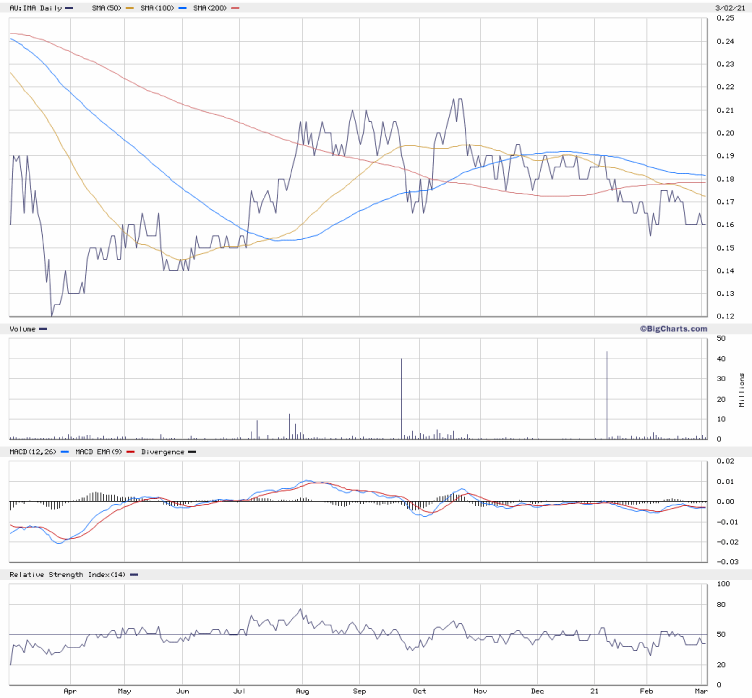This screenshot has width=752, height=698.
Task: Click the Divergence black legend marker
Action: click(192, 452)
